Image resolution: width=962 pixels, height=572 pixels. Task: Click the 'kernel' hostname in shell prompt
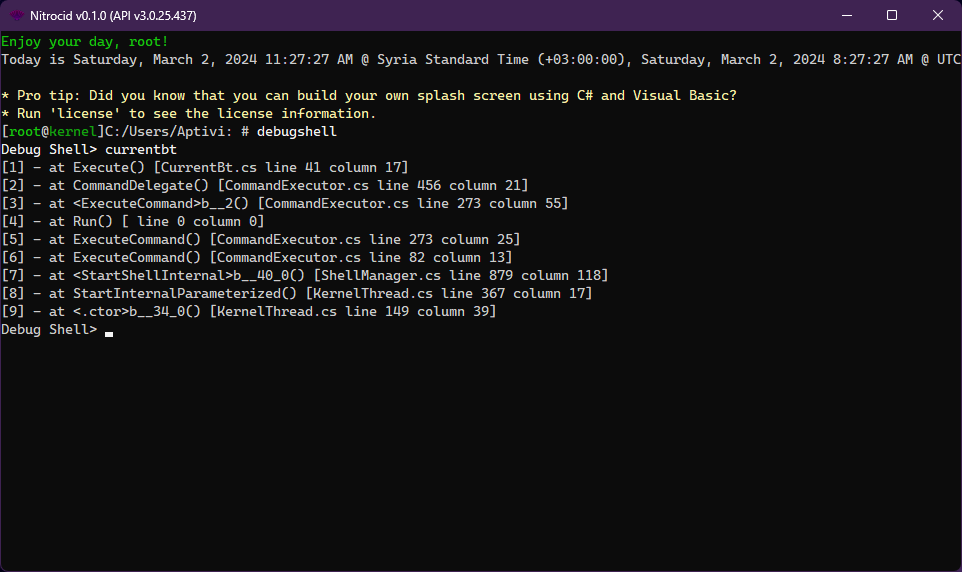tap(73, 132)
